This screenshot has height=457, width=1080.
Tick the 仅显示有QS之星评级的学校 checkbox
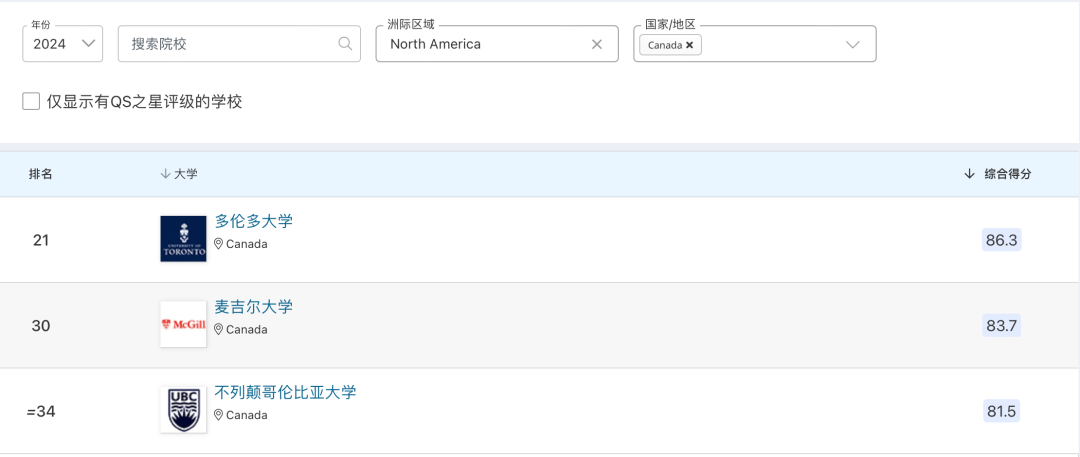(31, 101)
